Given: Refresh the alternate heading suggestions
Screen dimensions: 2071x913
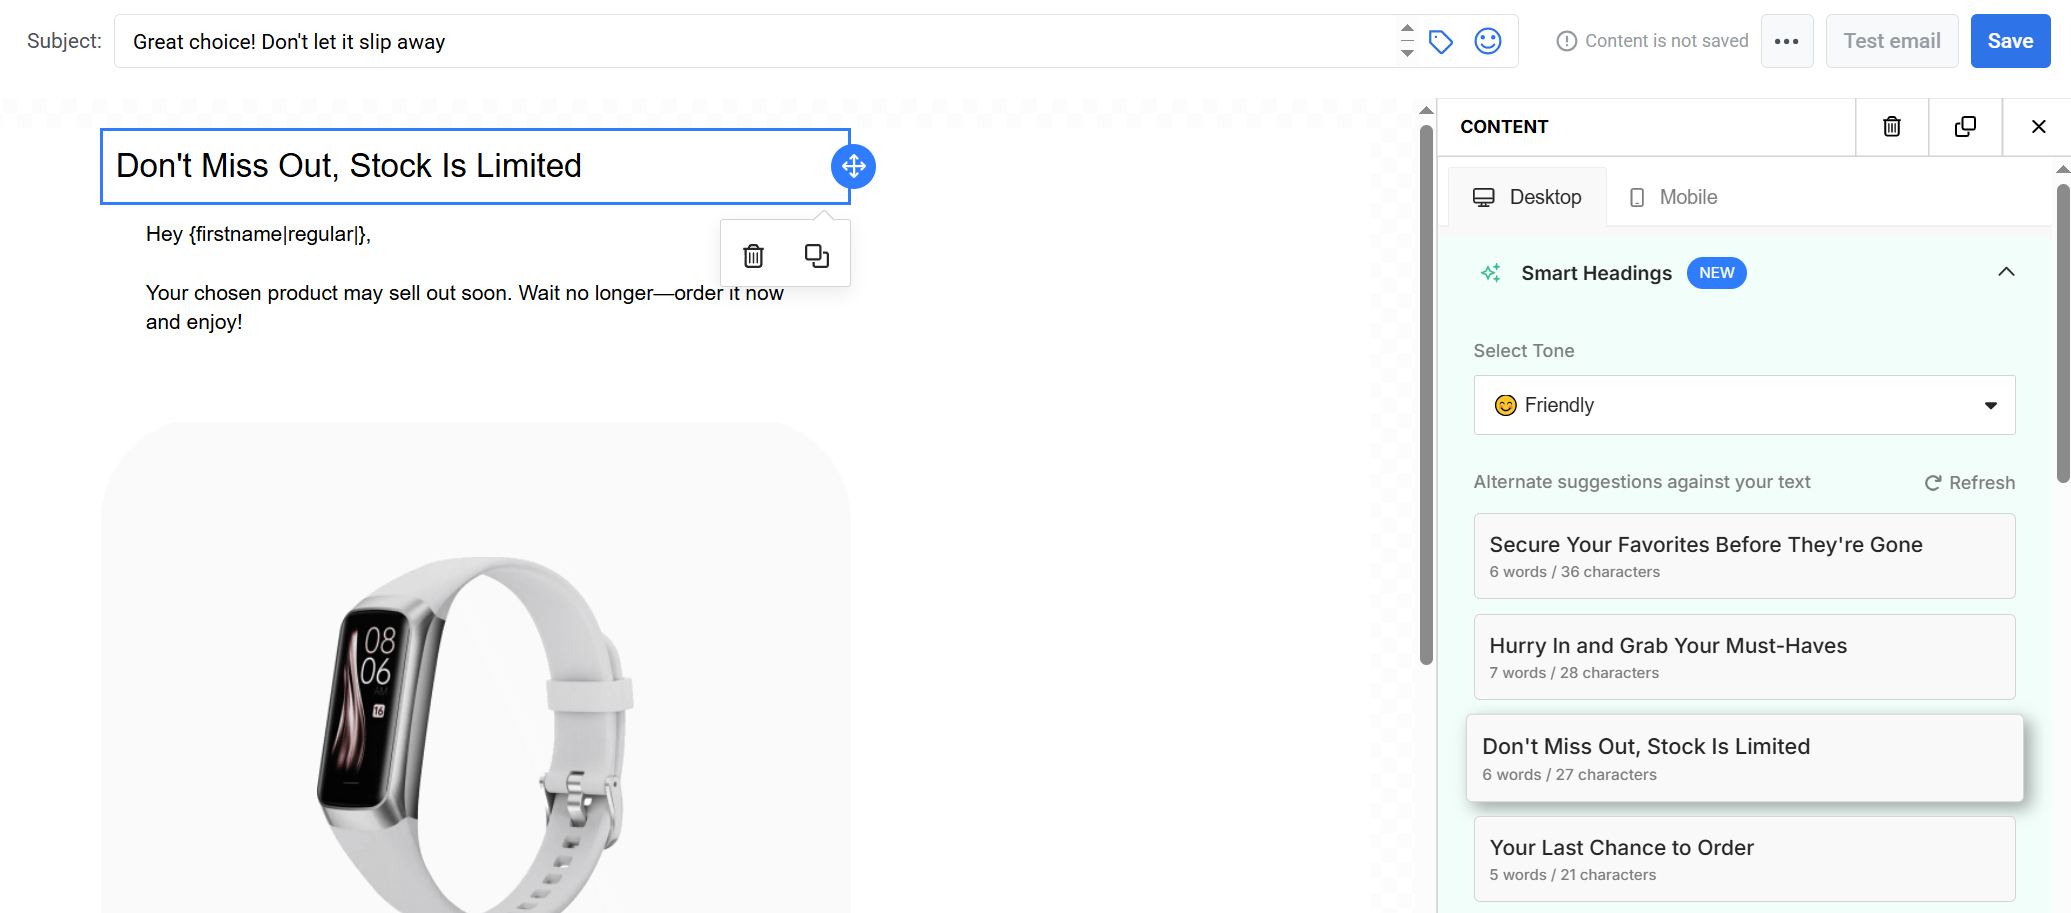Looking at the screenshot, I should [x=1969, y=483].
